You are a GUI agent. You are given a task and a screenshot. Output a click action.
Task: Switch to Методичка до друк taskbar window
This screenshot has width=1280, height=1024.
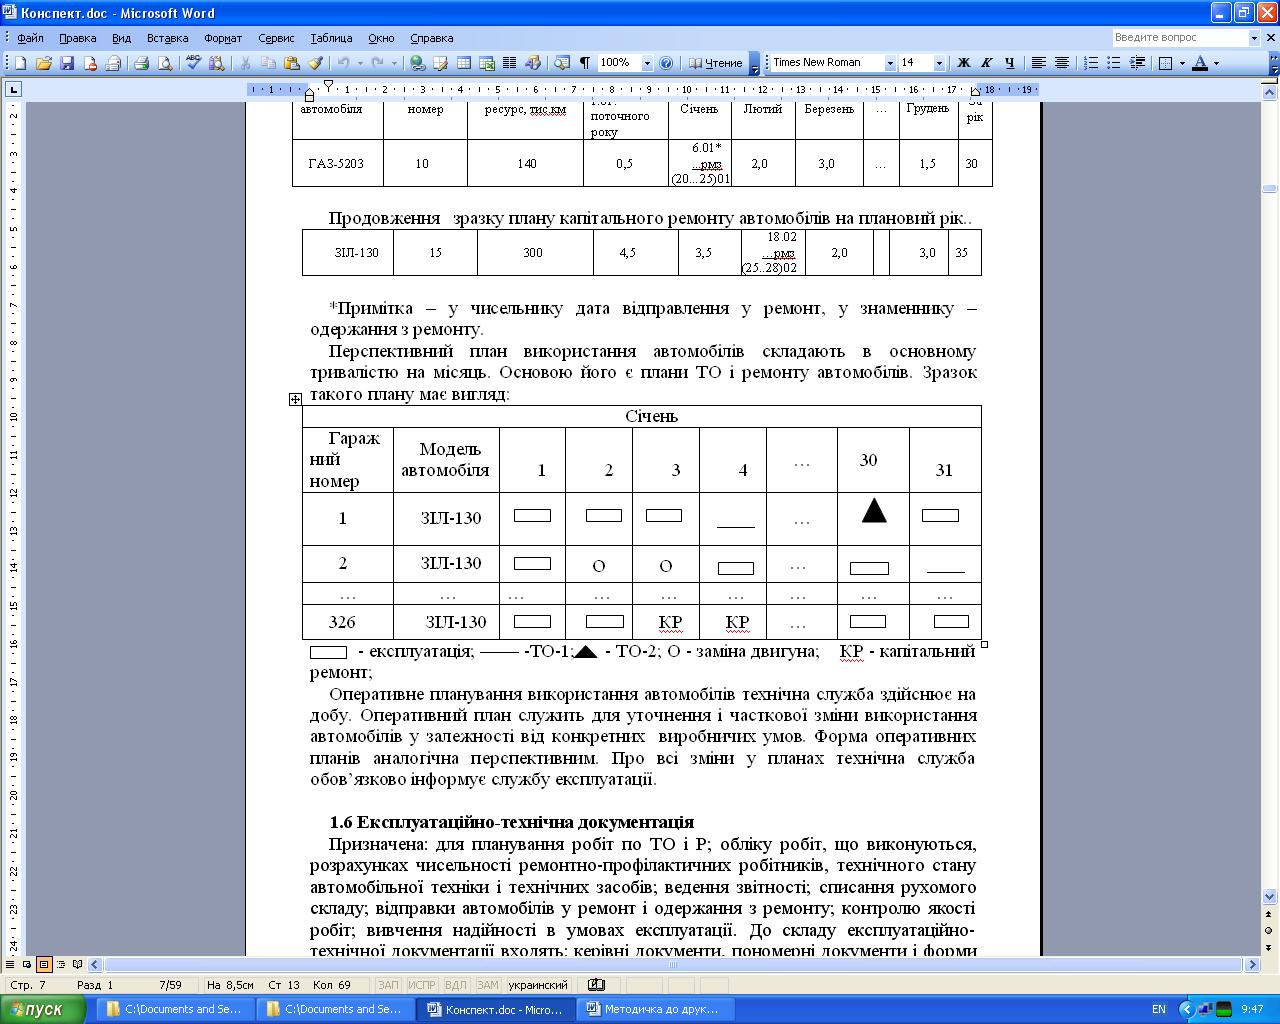click(x=657, y=1009)
